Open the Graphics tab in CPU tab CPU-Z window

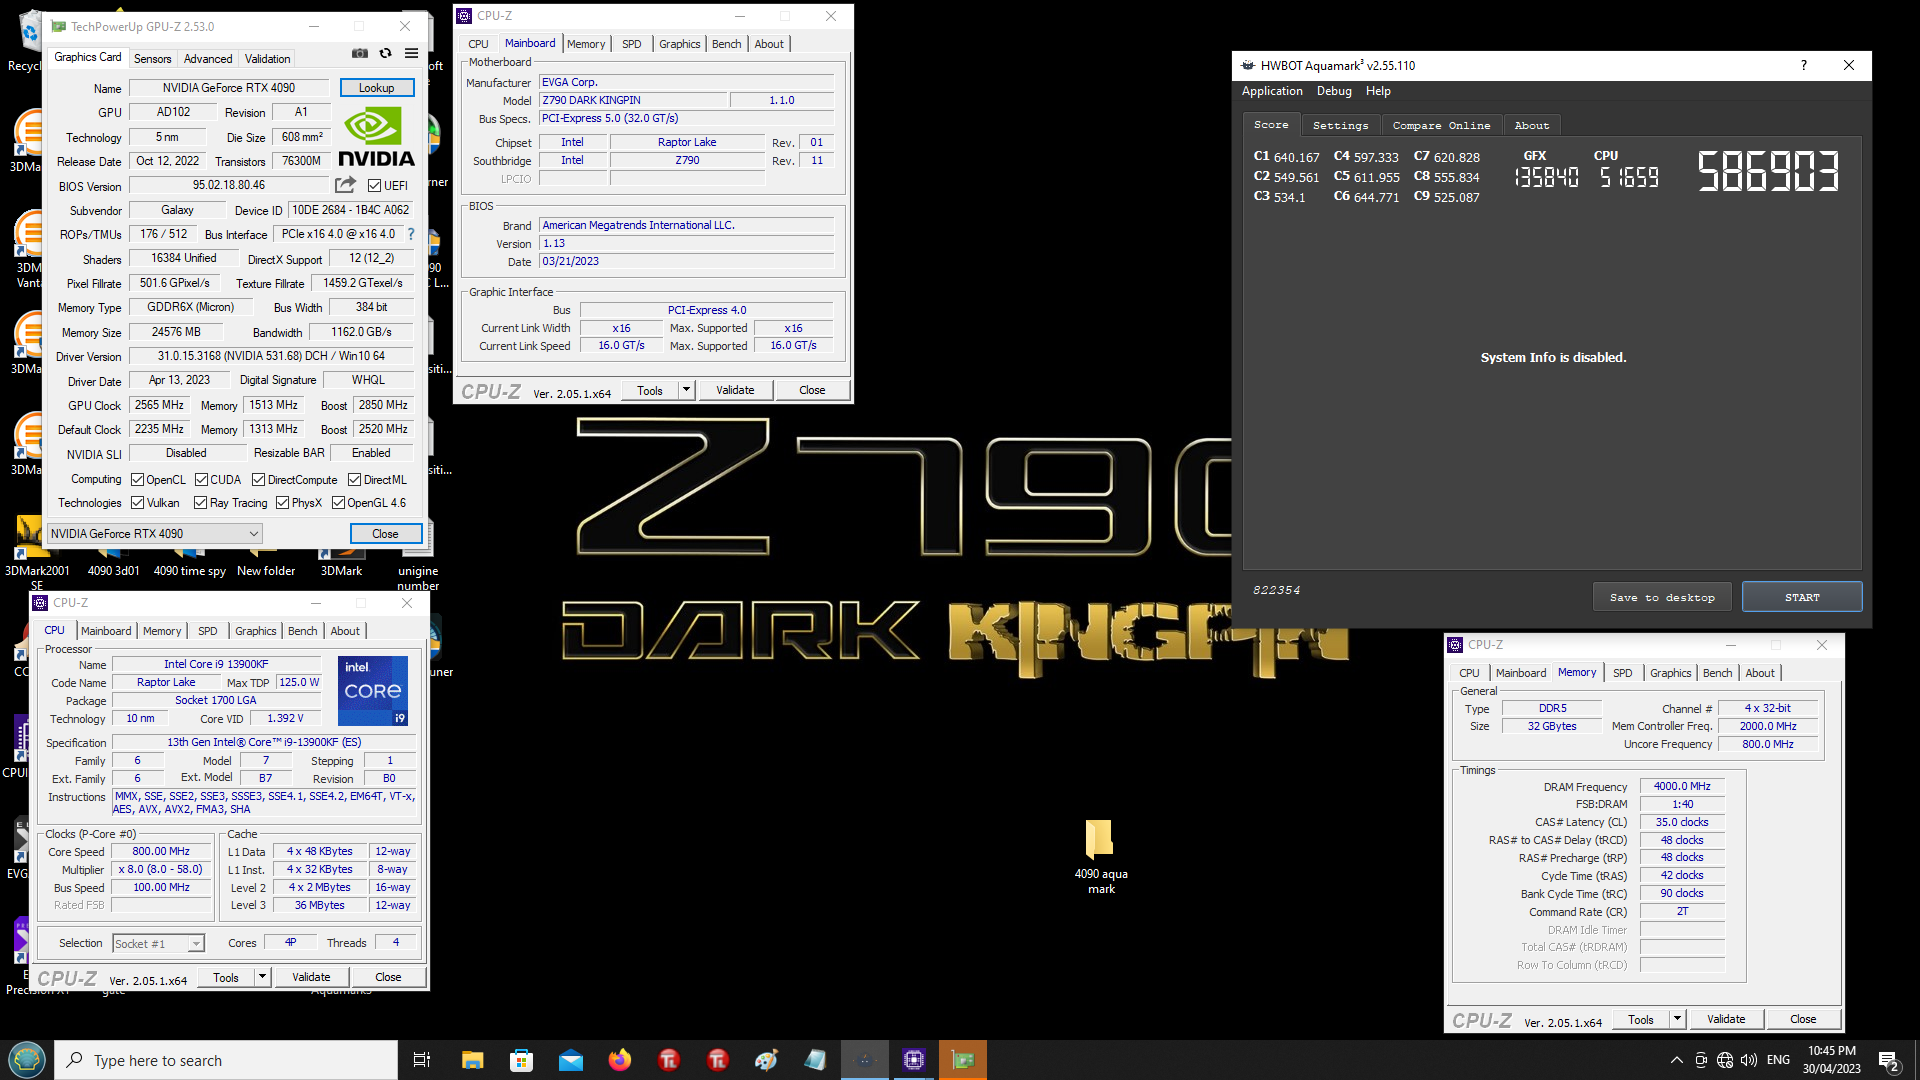tap(255, 631)
